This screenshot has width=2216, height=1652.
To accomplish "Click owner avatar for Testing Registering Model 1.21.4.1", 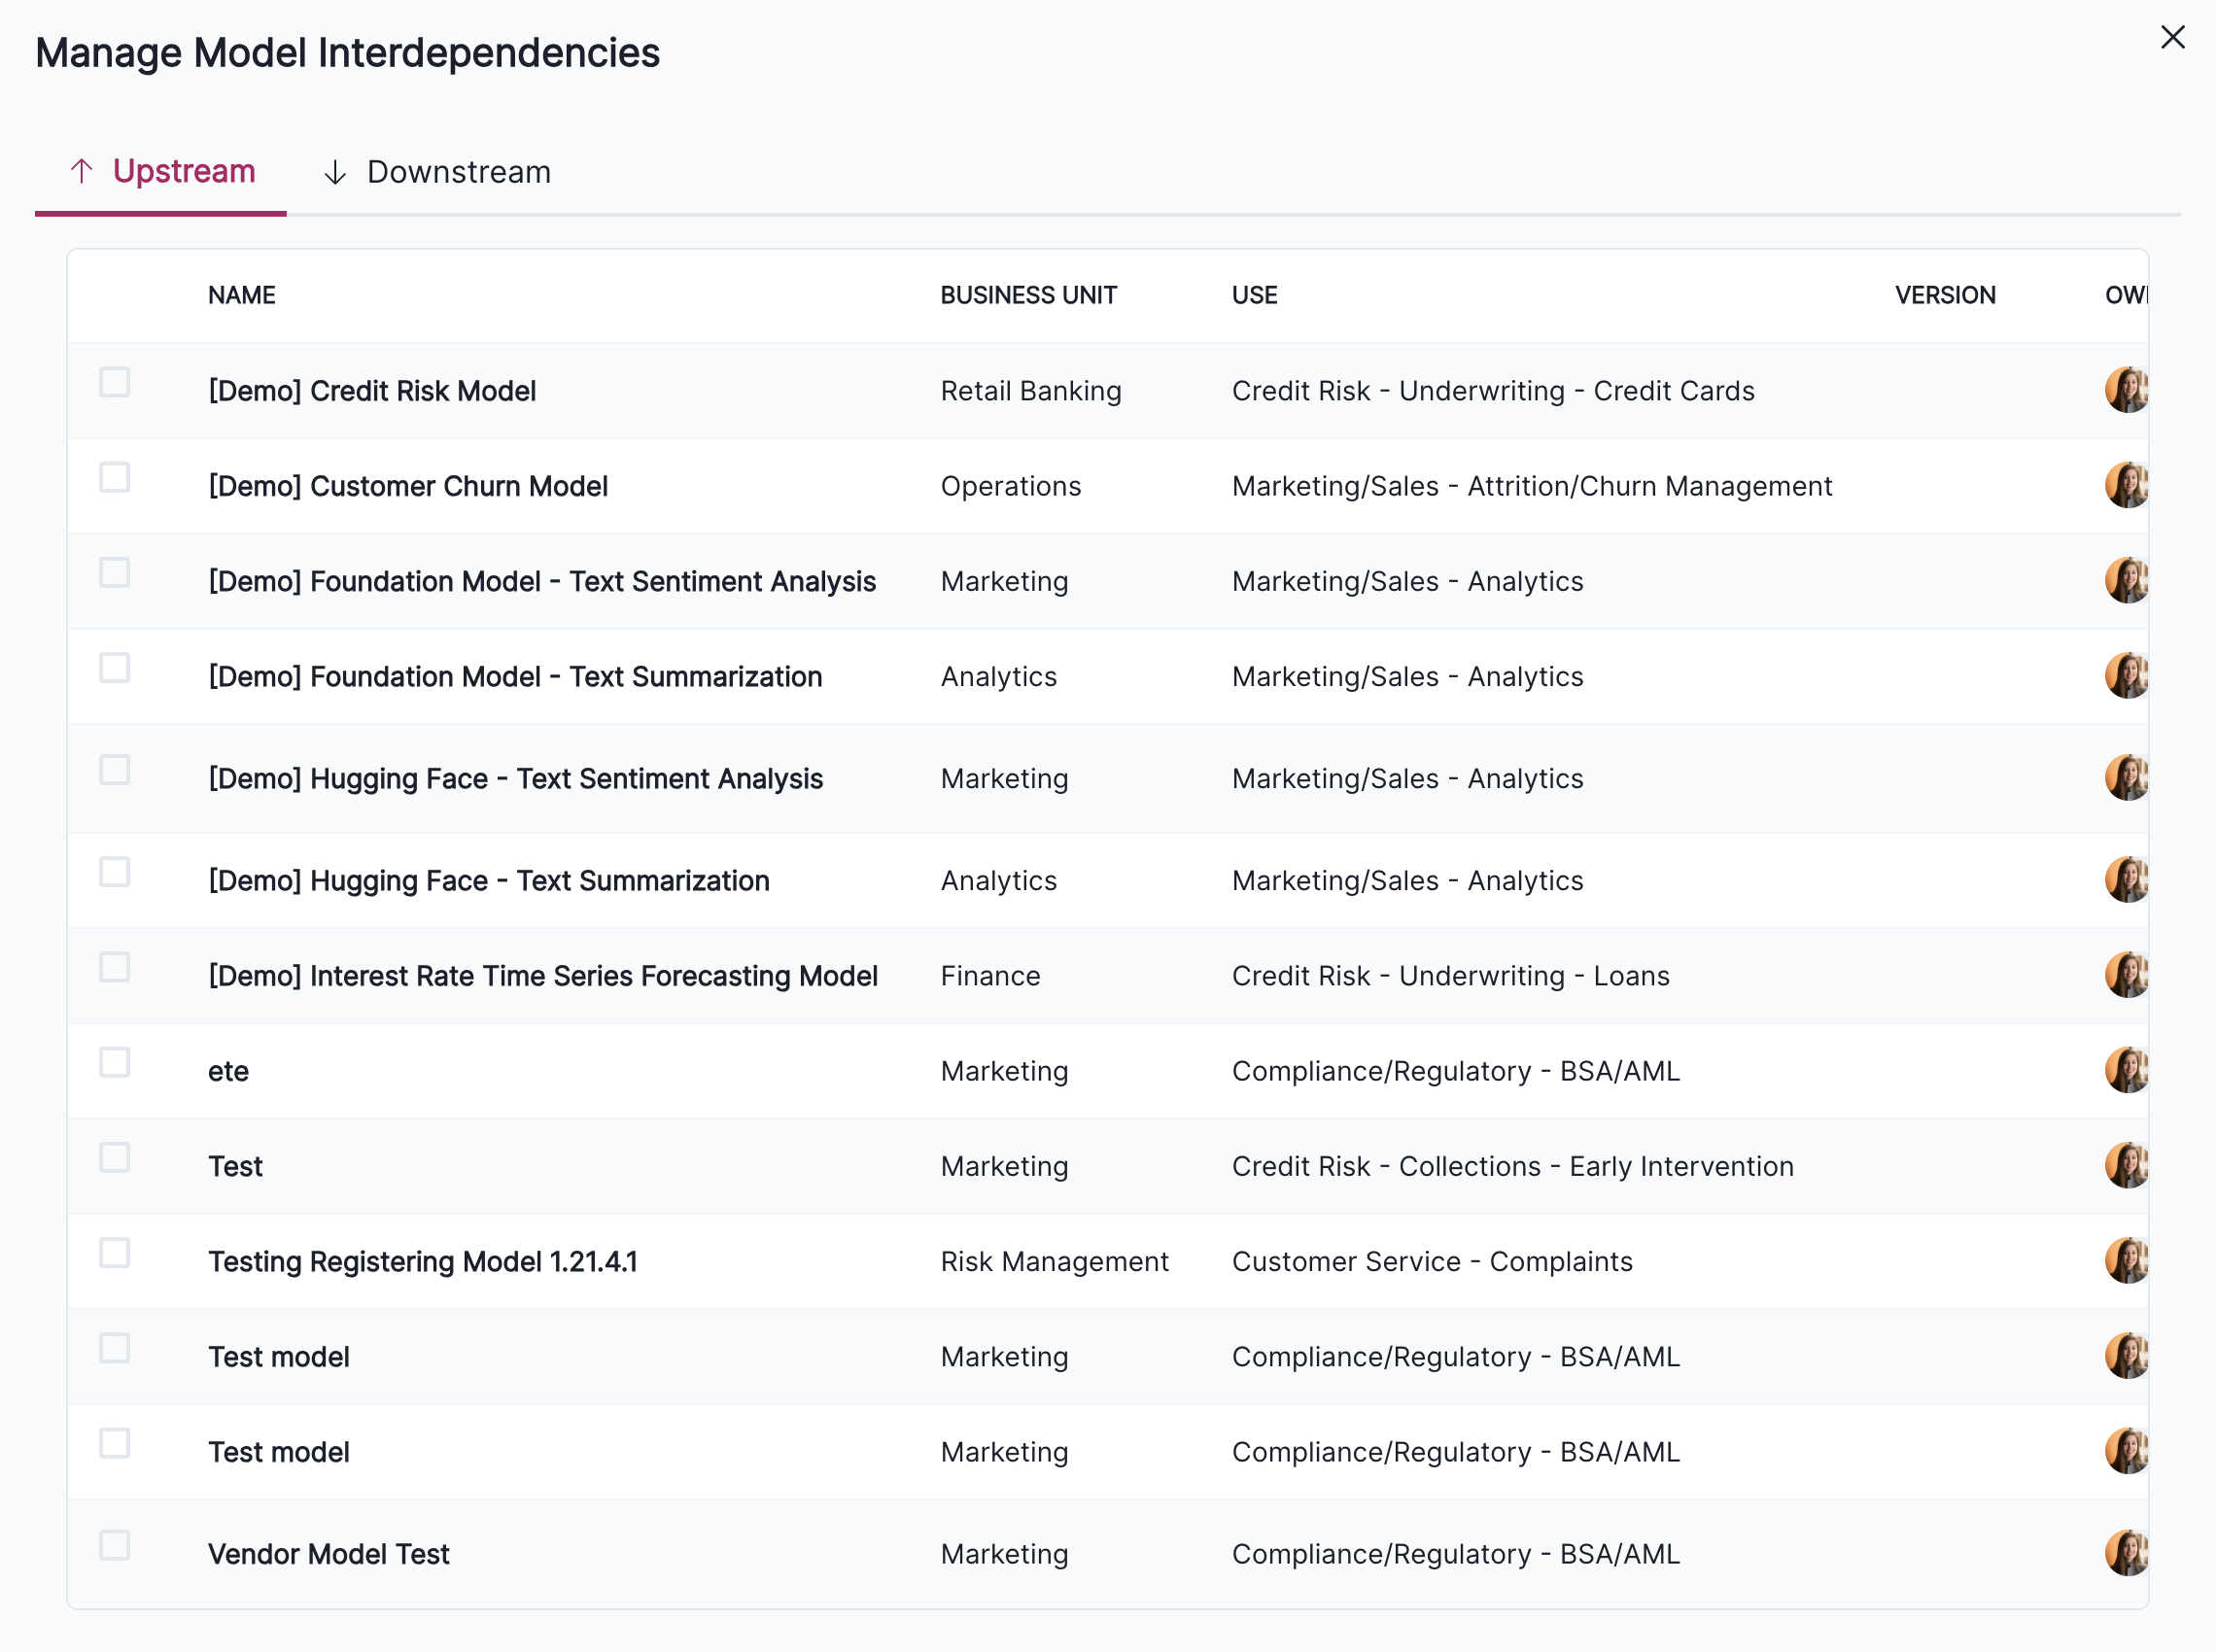I will [2127, 1261].
